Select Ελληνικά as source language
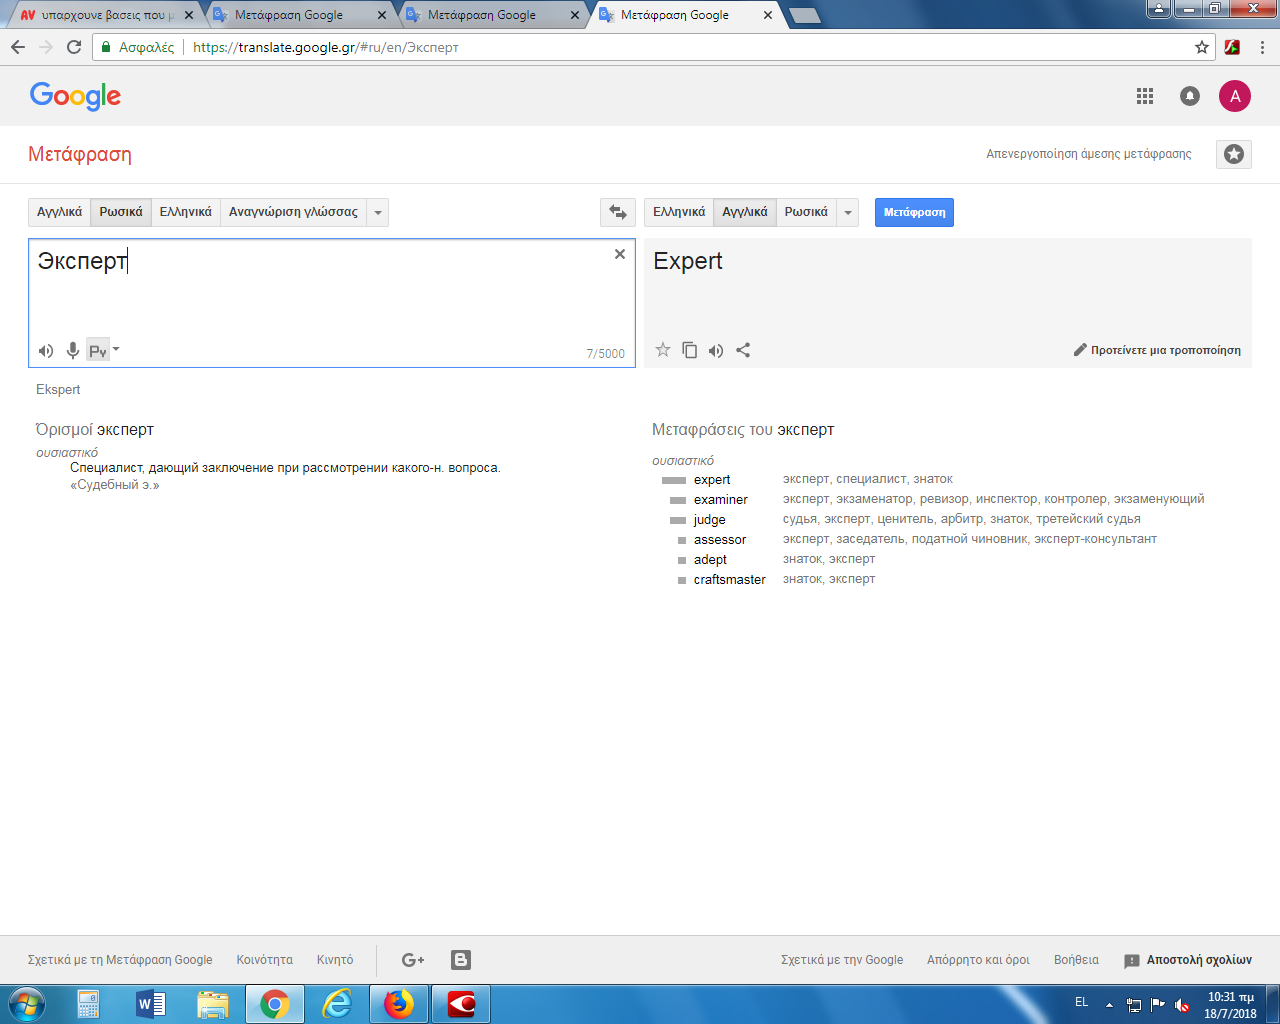 [x=186, y=212]
